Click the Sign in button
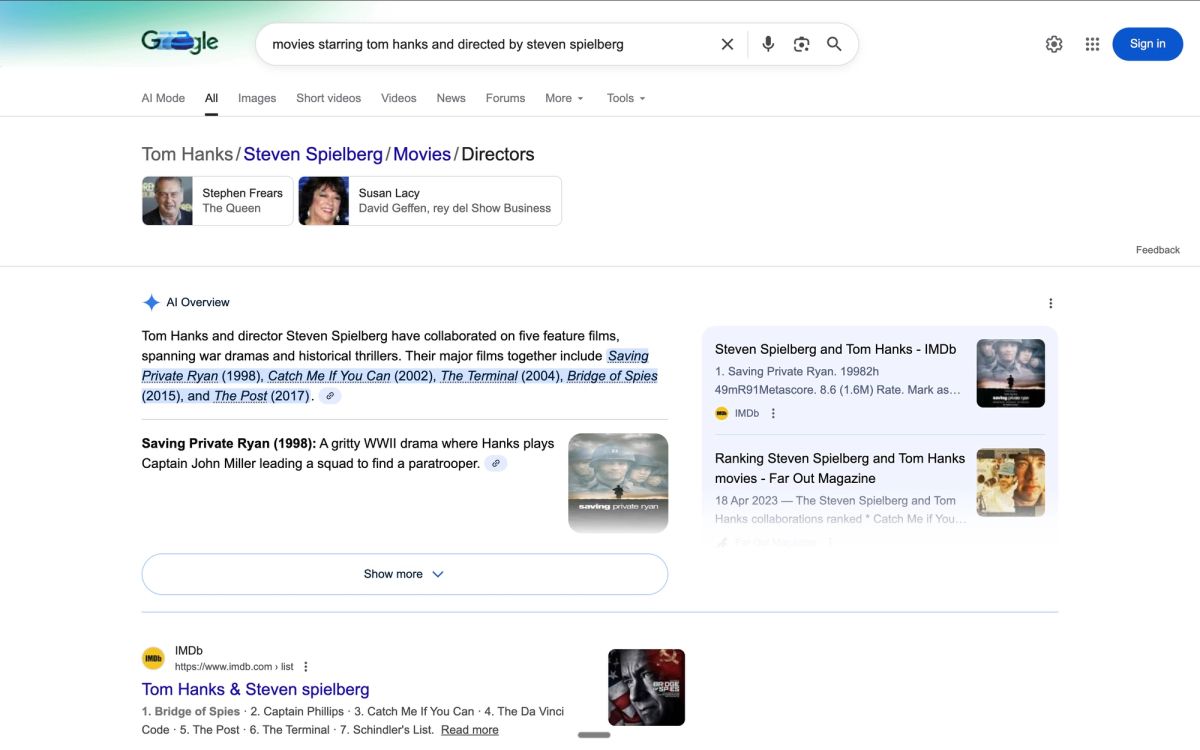 click(x=1147, y=44)
